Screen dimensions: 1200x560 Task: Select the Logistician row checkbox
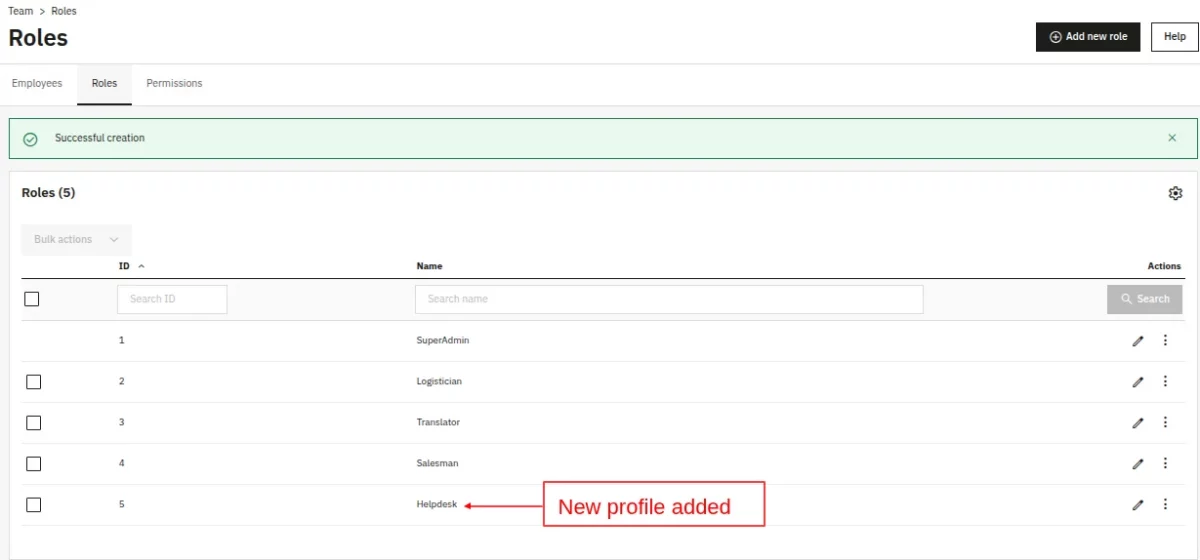(33, 382)
